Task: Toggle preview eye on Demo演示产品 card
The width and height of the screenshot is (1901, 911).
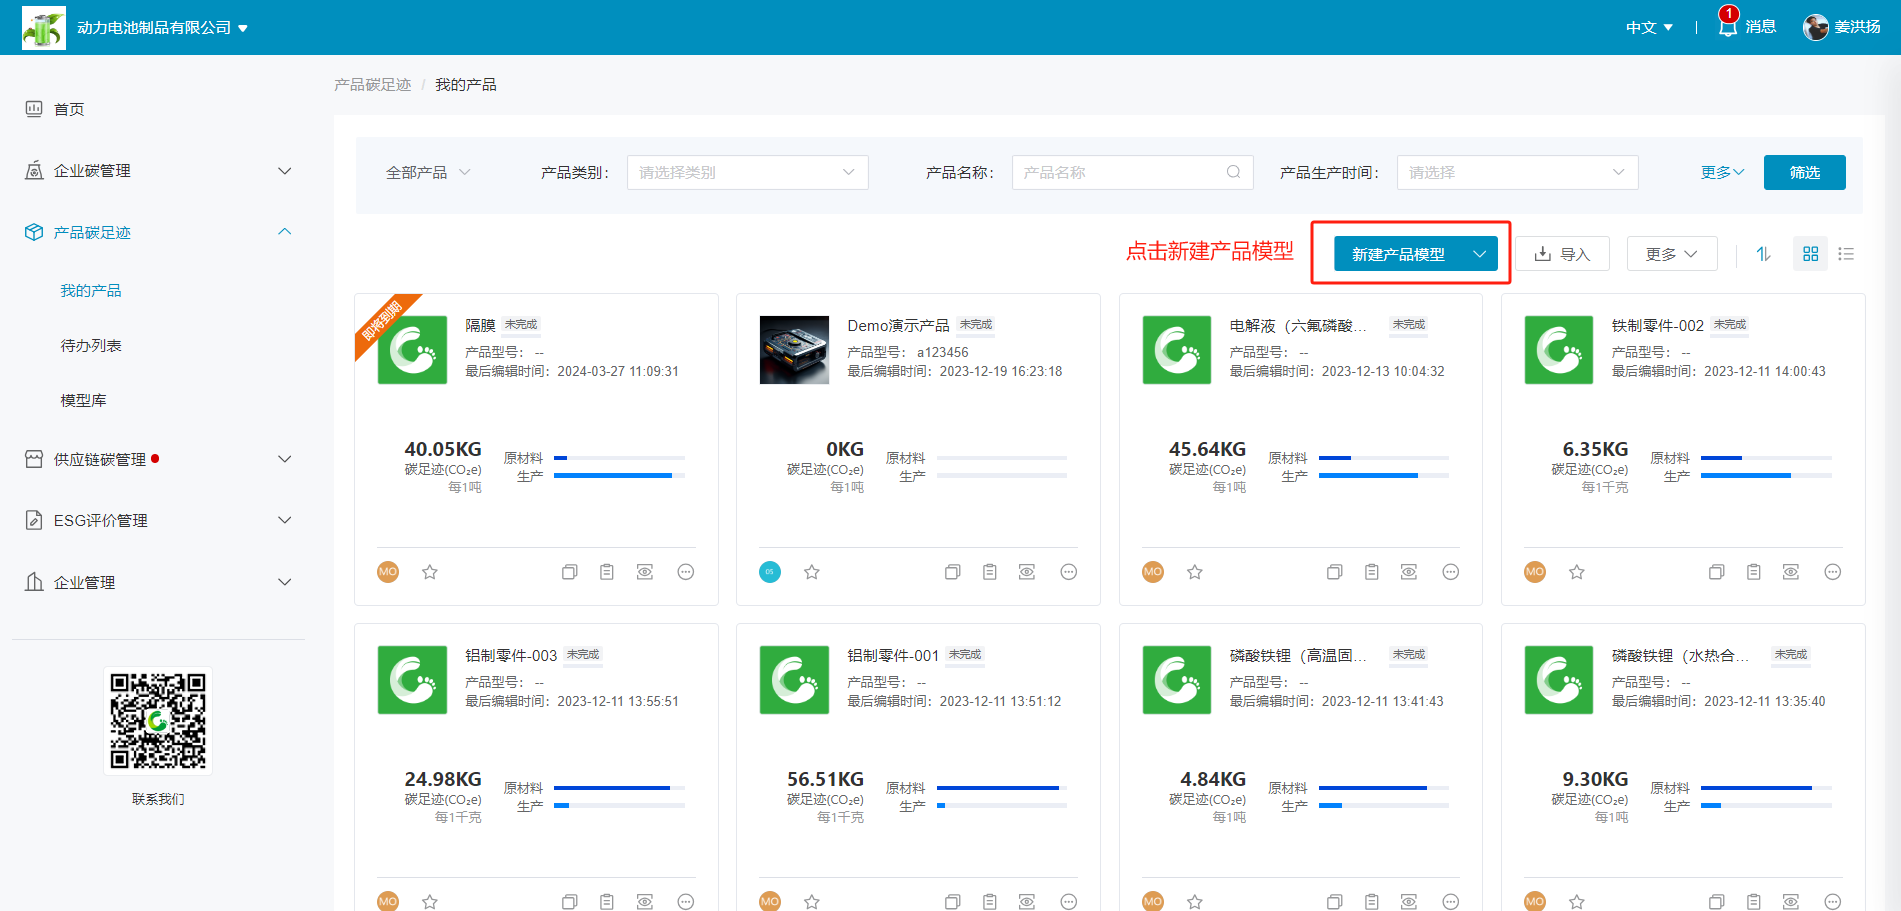Action: tap(1027, 572)
